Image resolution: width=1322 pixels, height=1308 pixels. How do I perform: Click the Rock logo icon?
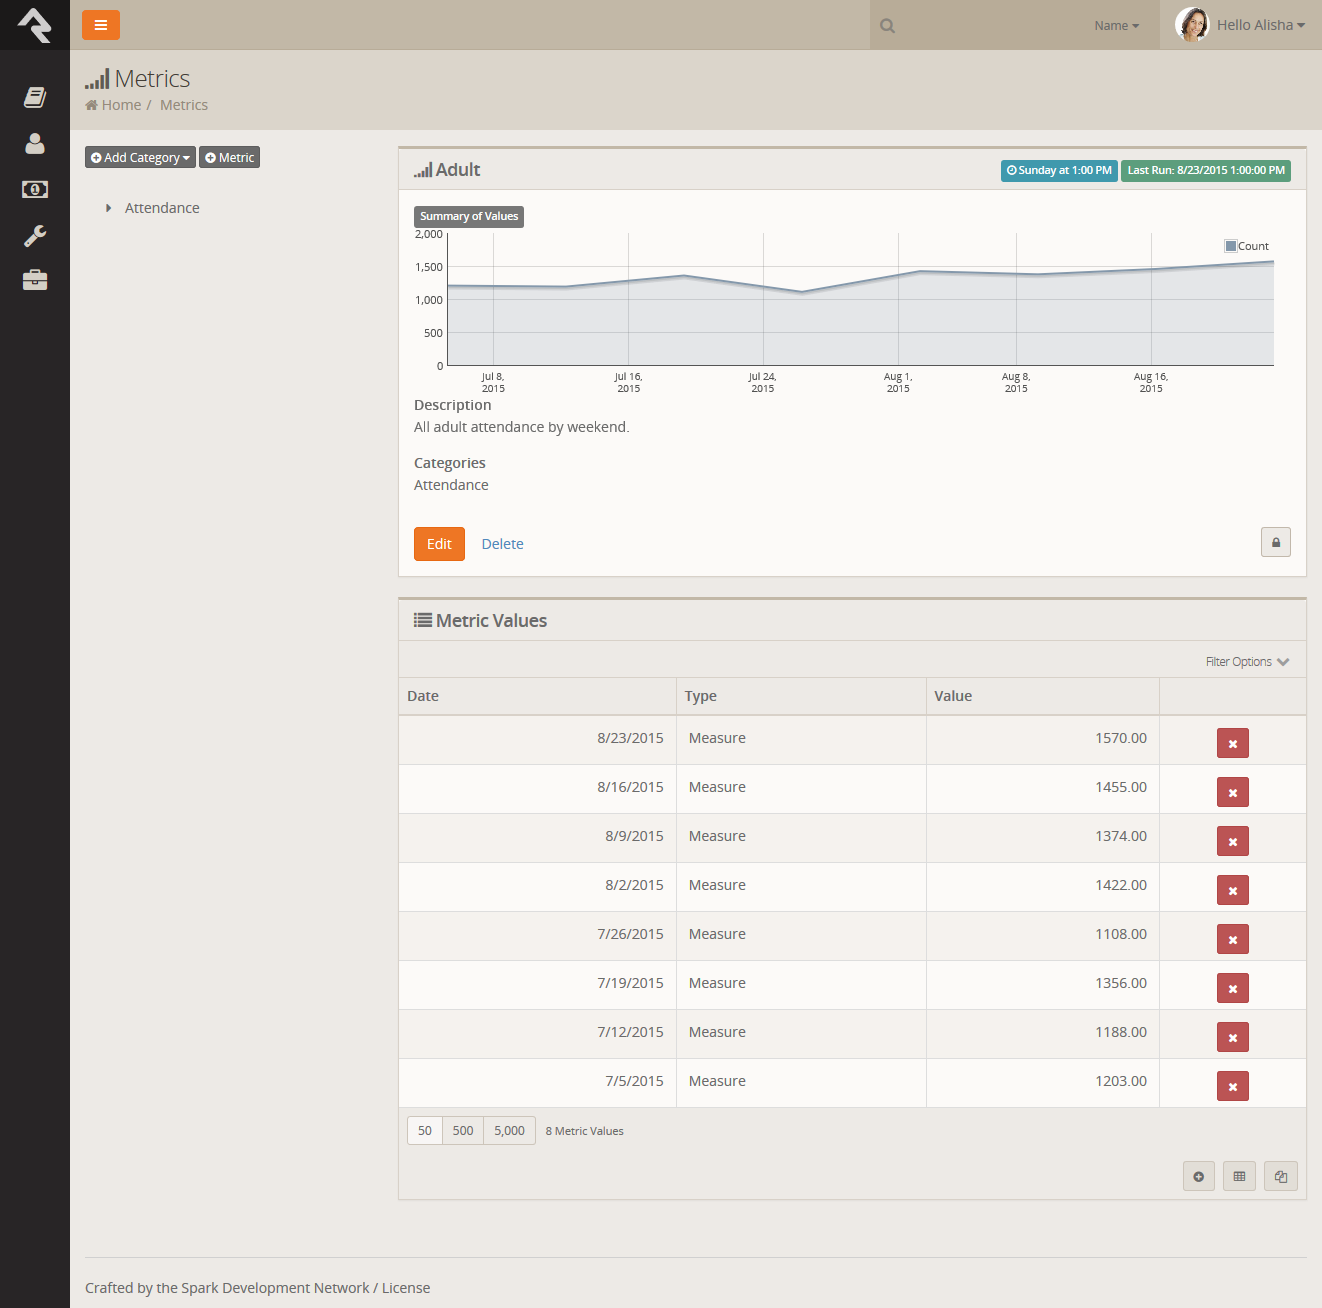[x=35, y=25]
